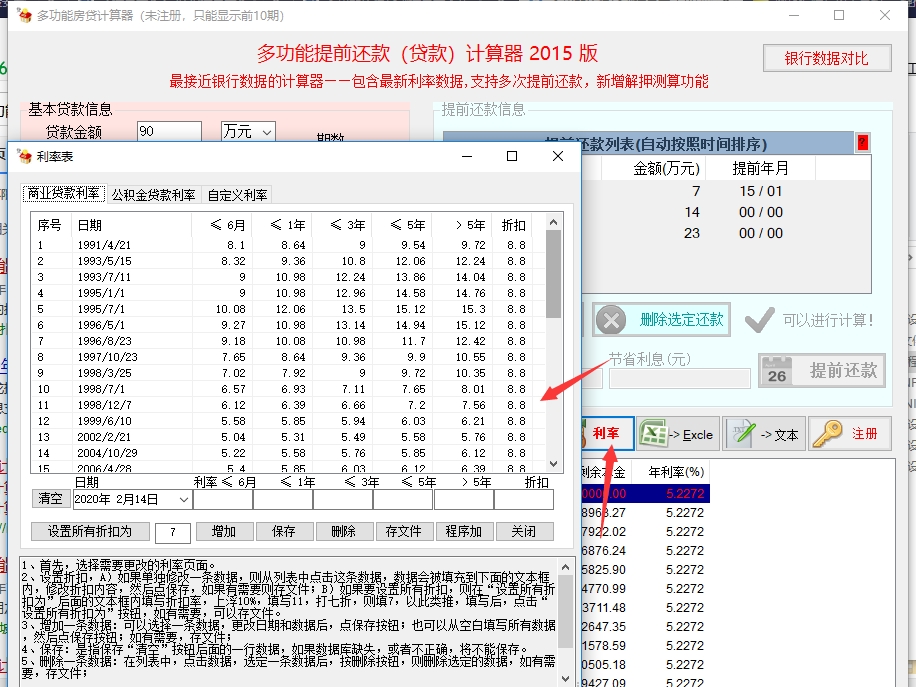
Task: Select prepayment row with 15 / 01
Action: tap(726, 192)
